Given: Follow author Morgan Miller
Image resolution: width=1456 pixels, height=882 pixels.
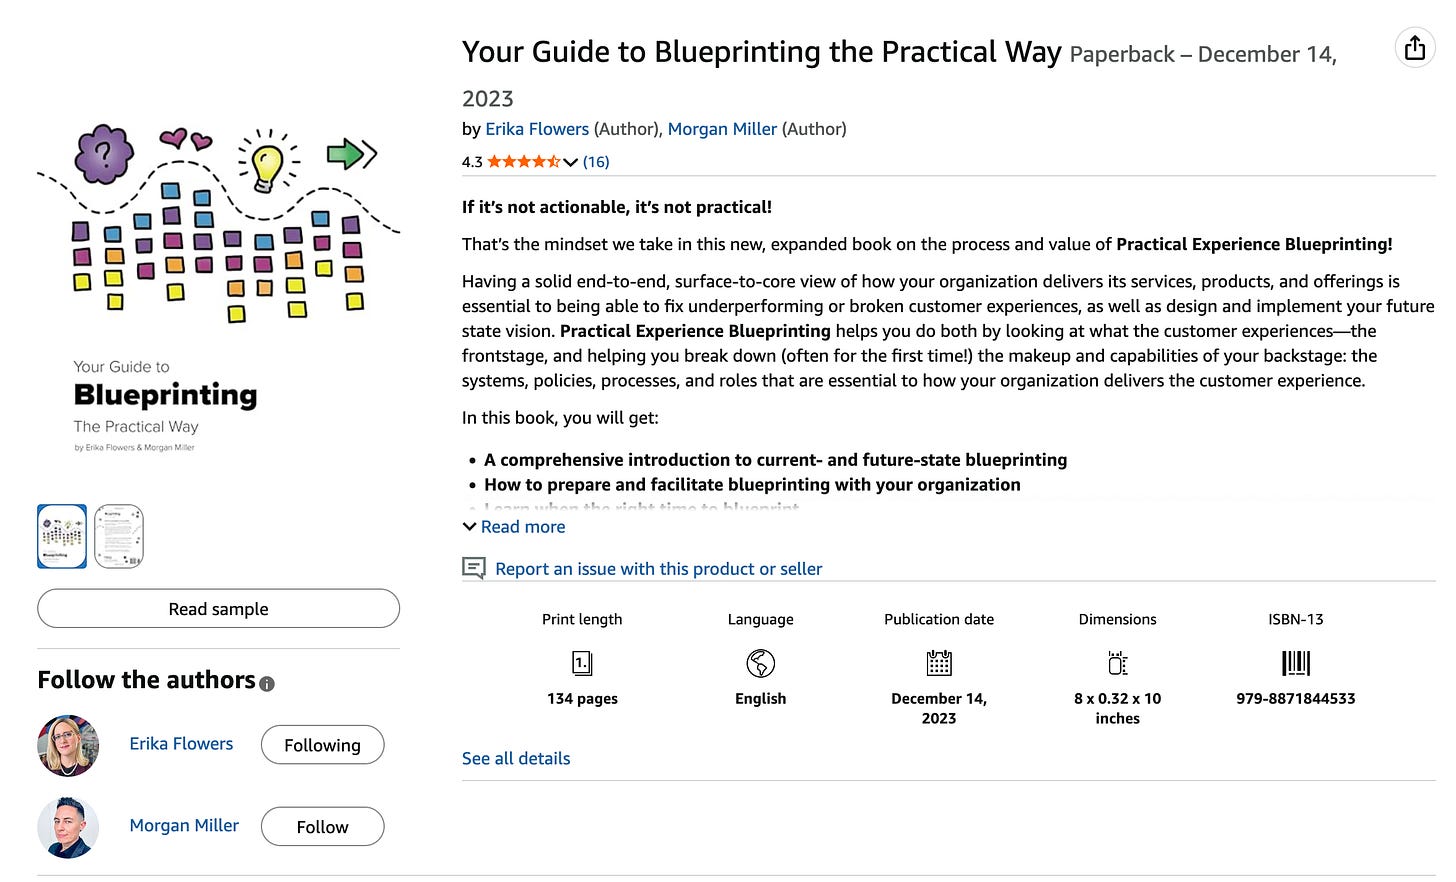Looking at the screenshot, I should click(x=322, y=827).
